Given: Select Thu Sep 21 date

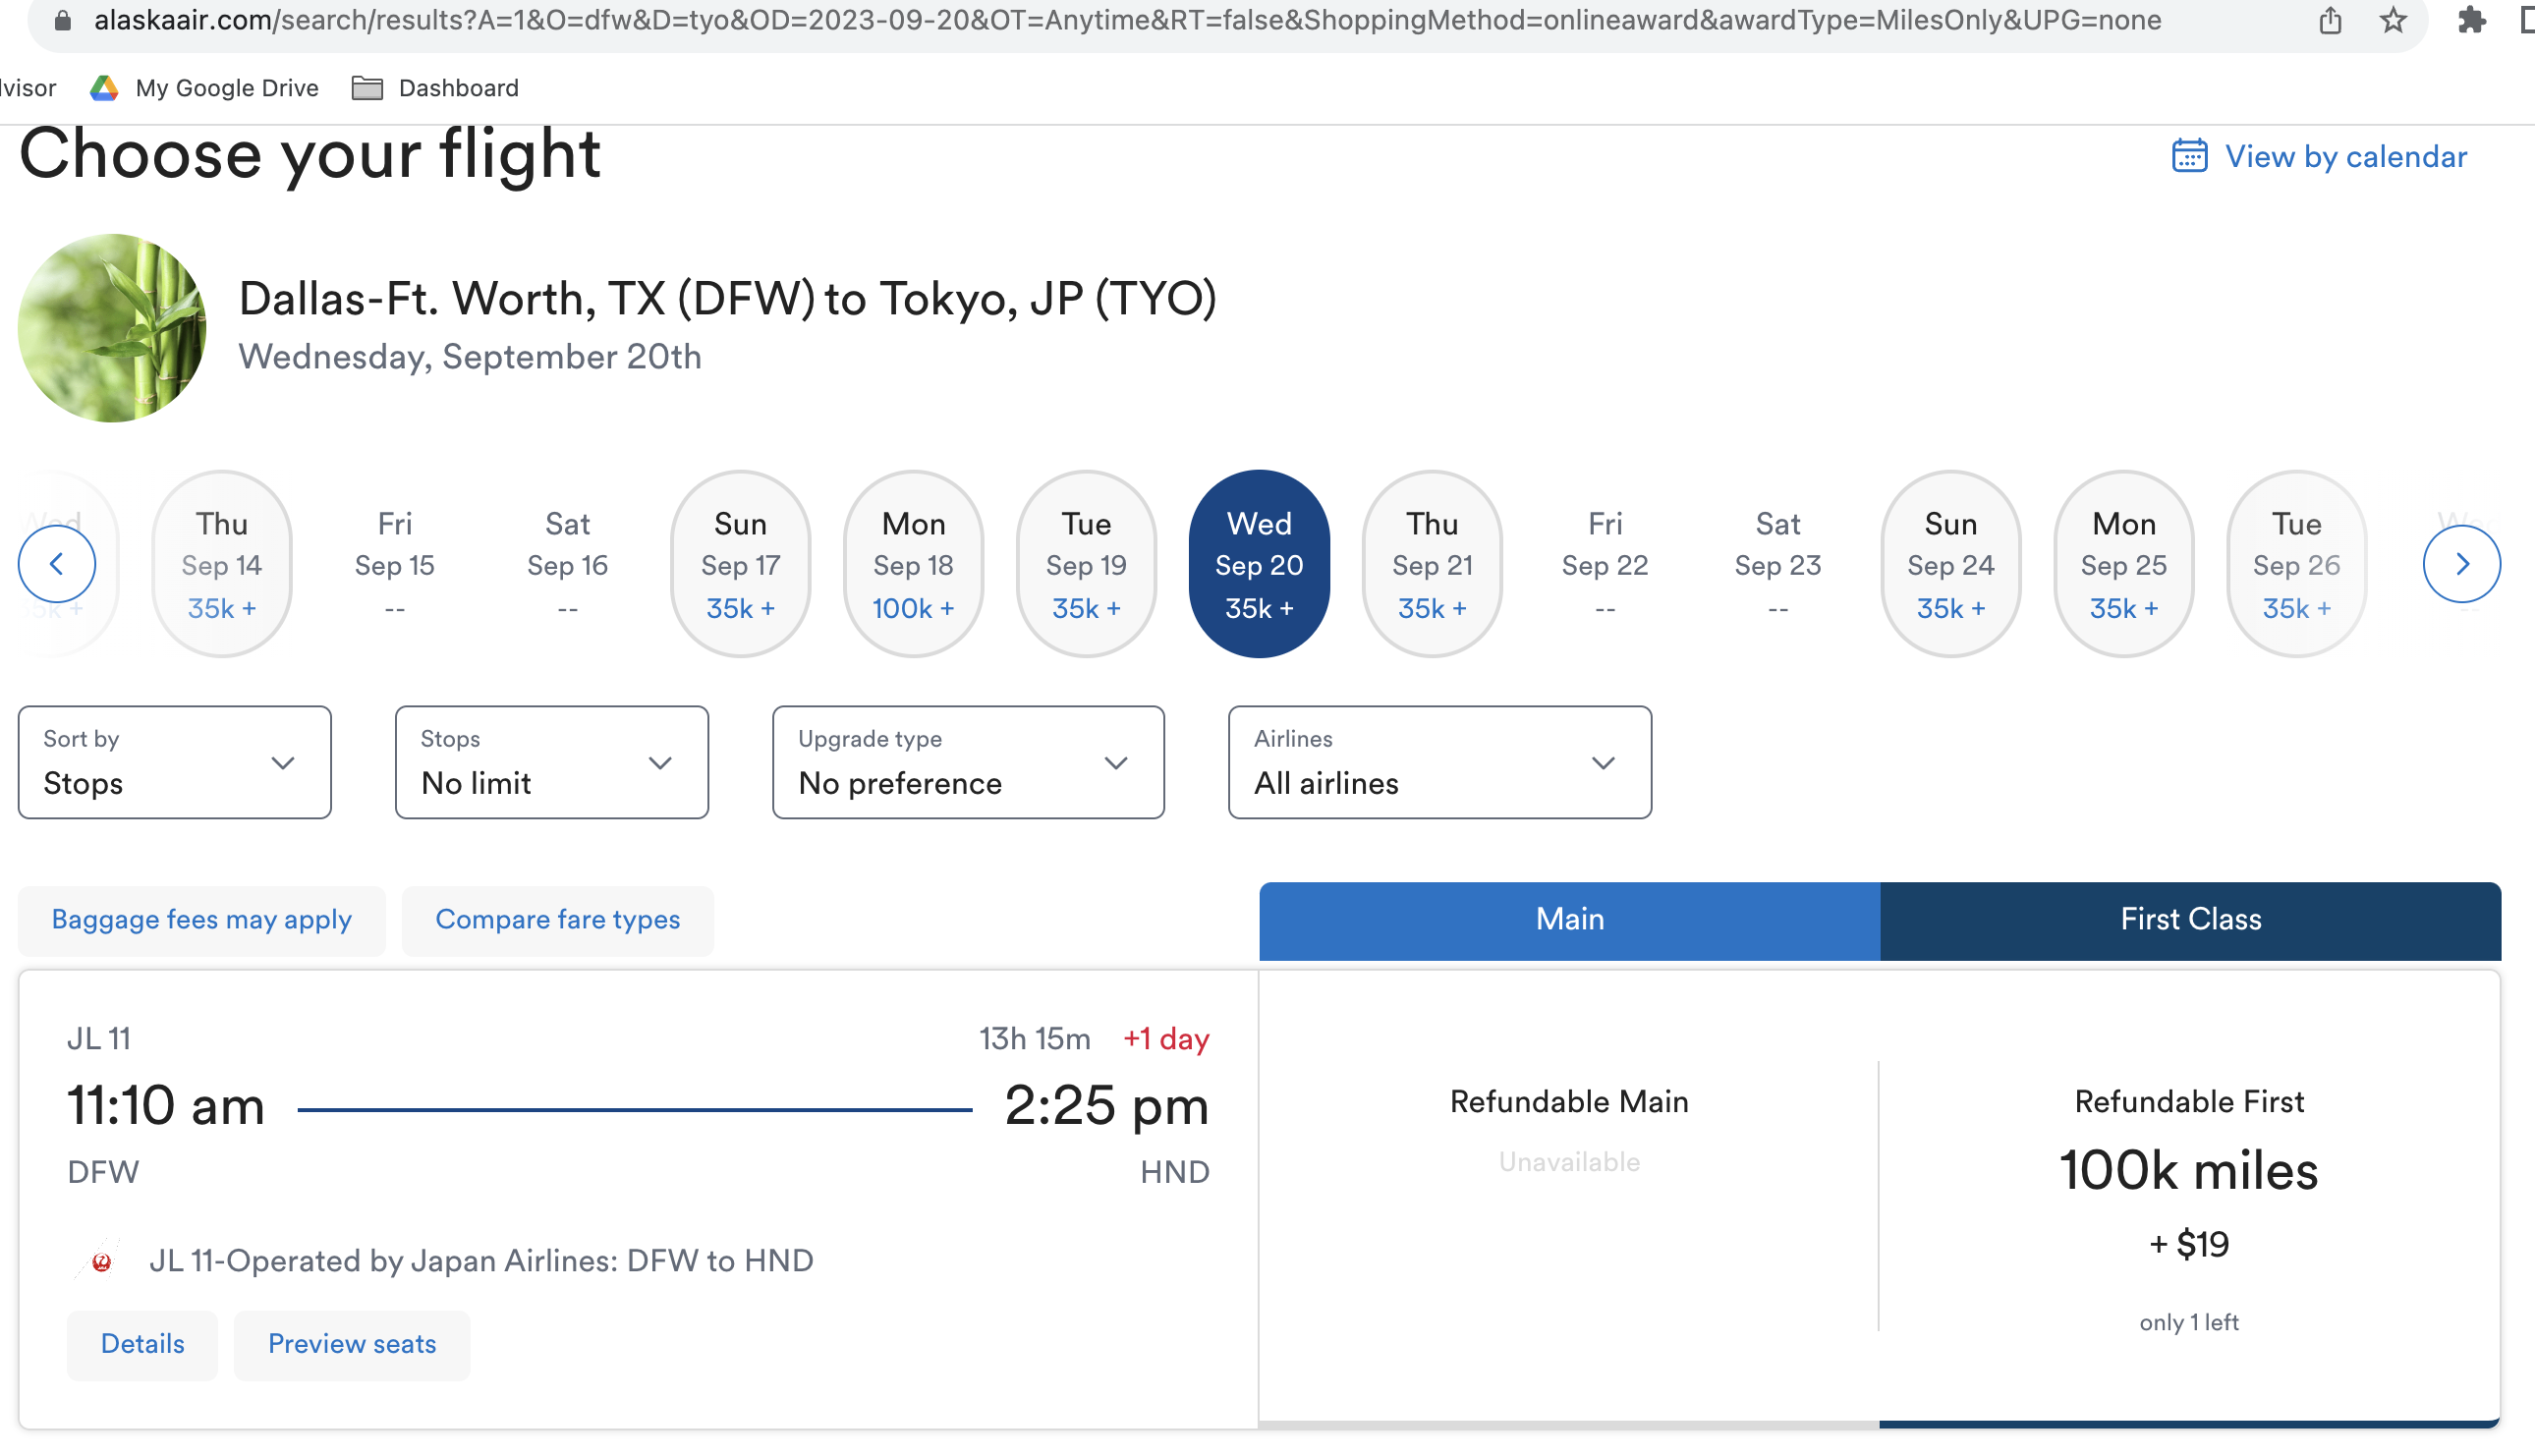Looking at the screenshot, I should pos(1432,564).
